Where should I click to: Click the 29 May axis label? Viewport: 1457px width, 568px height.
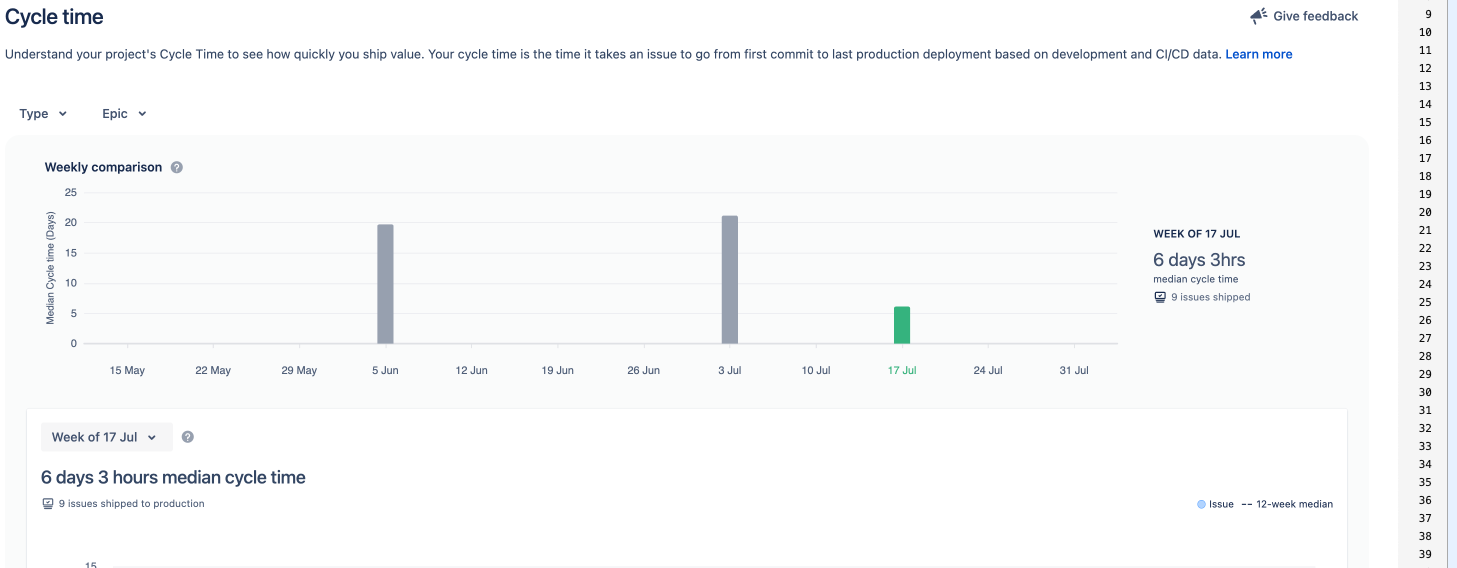(299, 370)
